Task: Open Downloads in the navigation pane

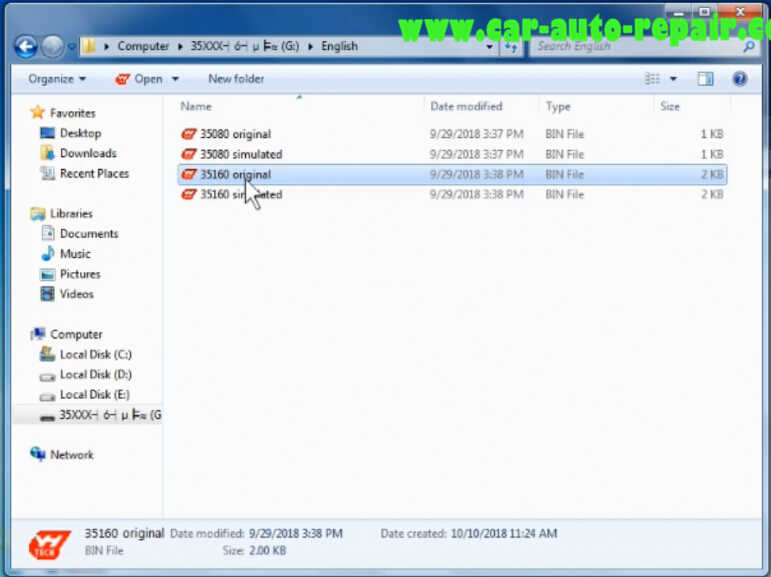Action: [88, 153]
